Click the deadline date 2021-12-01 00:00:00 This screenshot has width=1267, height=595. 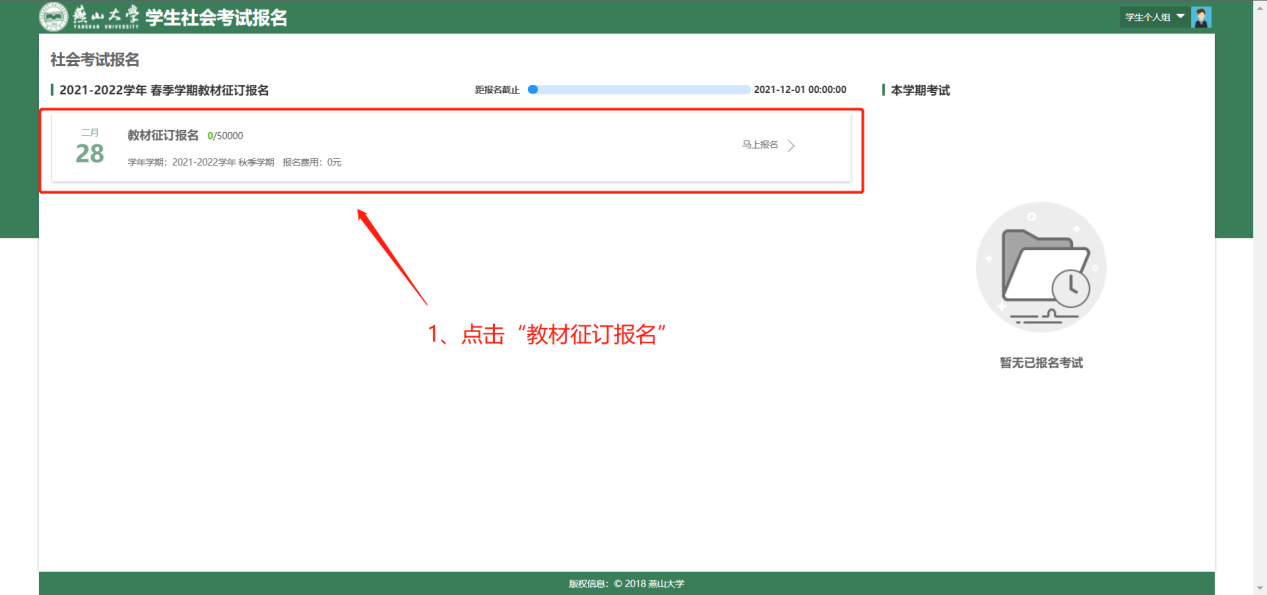click(x=800, y=90)
